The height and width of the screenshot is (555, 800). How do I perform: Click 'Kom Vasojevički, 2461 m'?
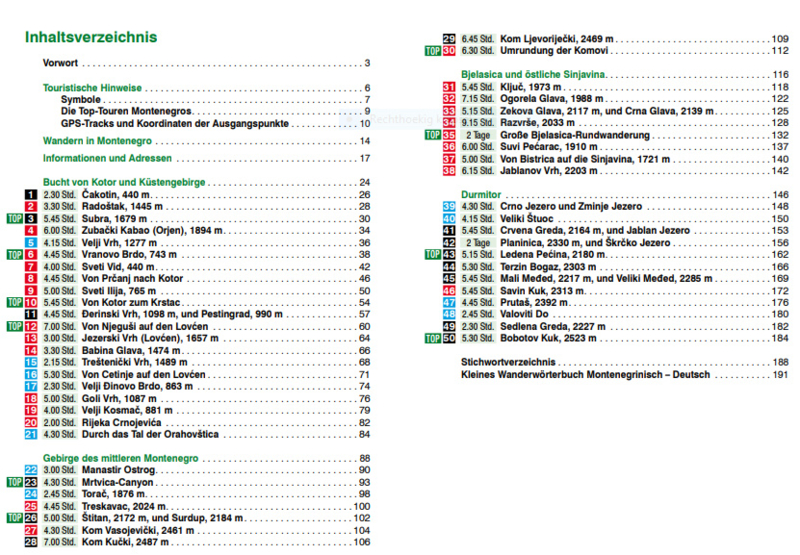point(138,531)
